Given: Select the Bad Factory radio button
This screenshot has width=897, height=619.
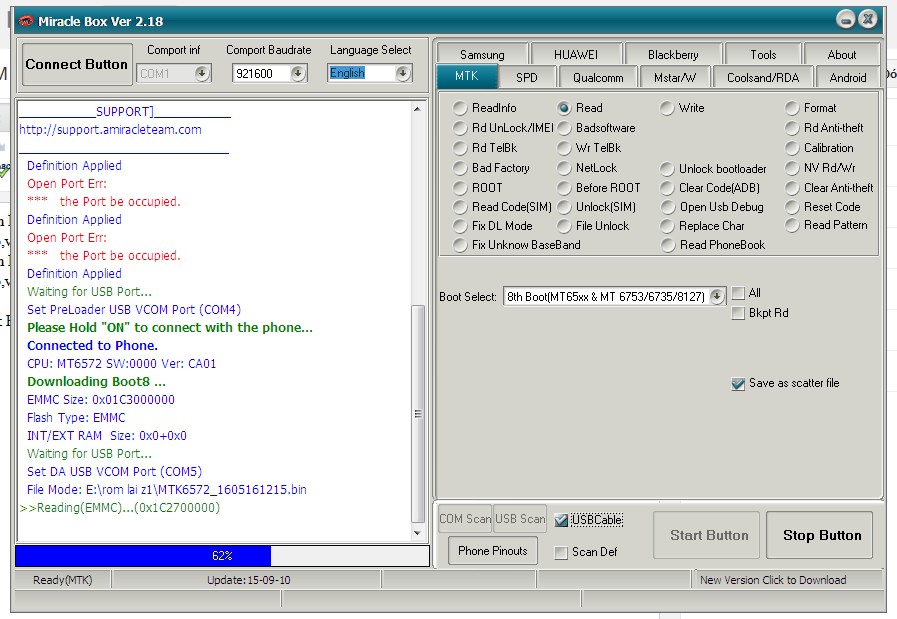Looking at the screenshot, I should tap(459, 168).
